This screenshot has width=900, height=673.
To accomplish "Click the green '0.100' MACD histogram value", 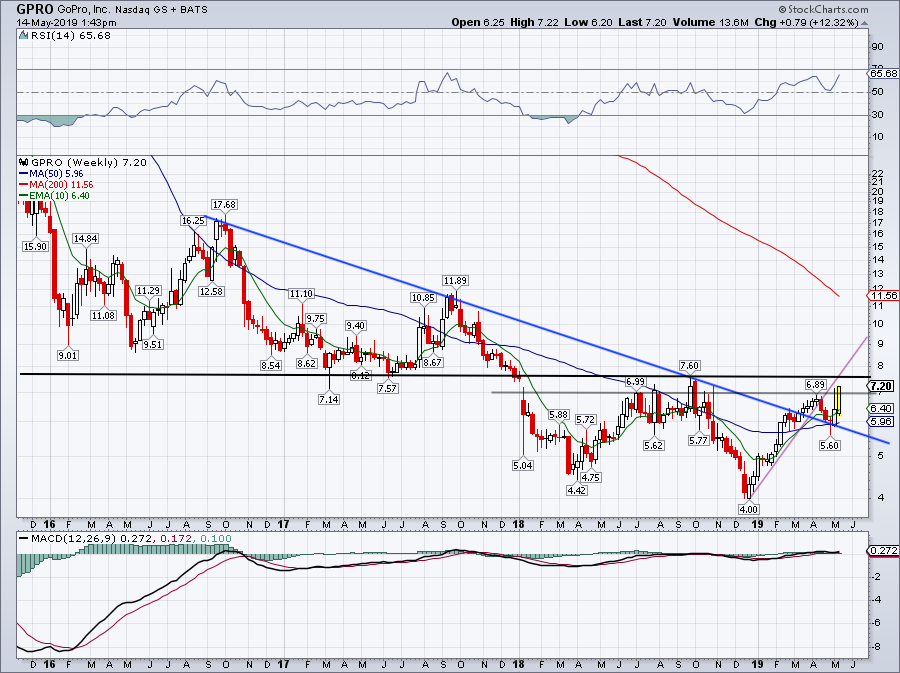I will pyautogui.click(x=216, y=539).
